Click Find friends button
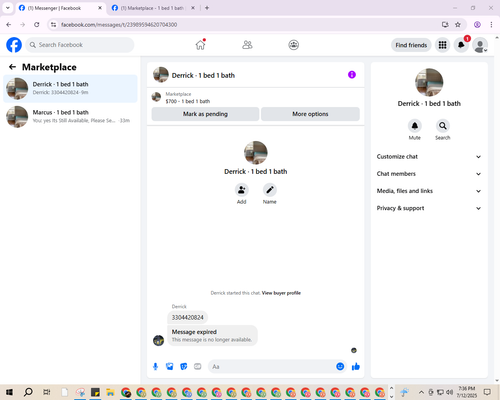Screen dimensions: 500x400 point(411,45)
